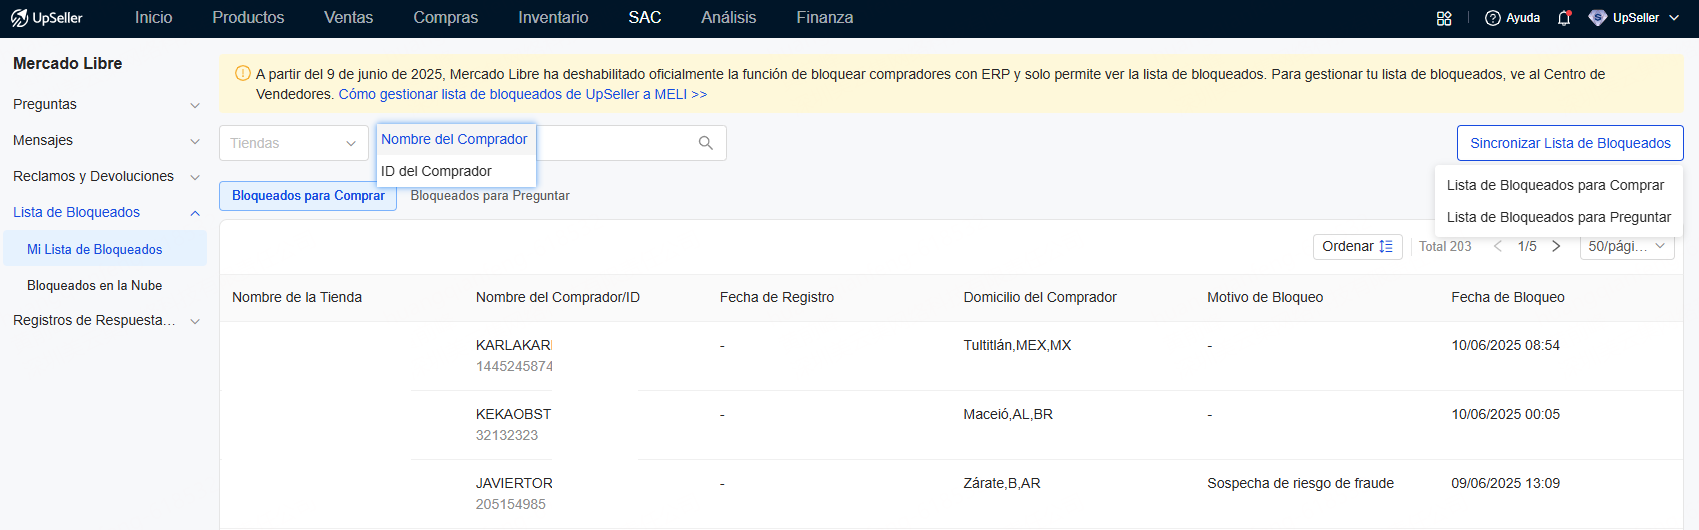Open the Finanza menu

[x=825, y=18]
